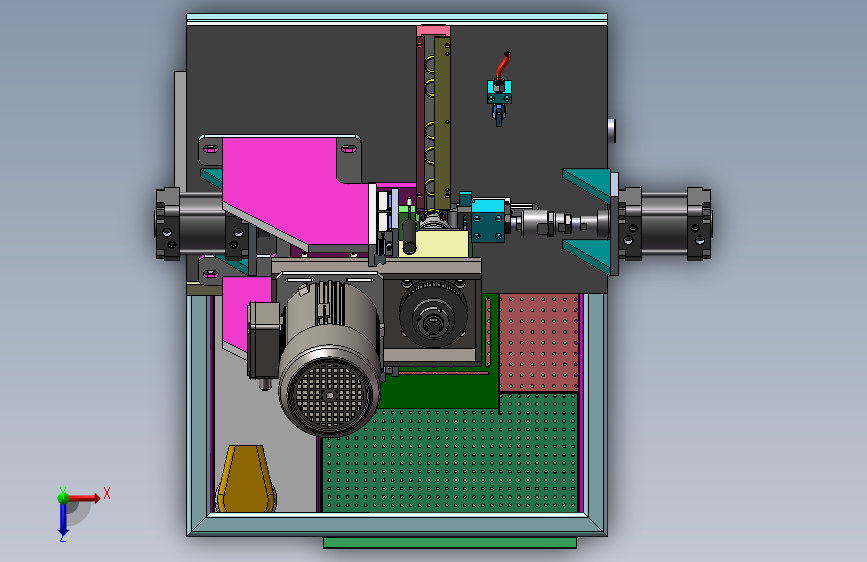Select the right-side pneumatic cylinder
867x562 pixels.
pyautogui.click(x=665, y=223)
